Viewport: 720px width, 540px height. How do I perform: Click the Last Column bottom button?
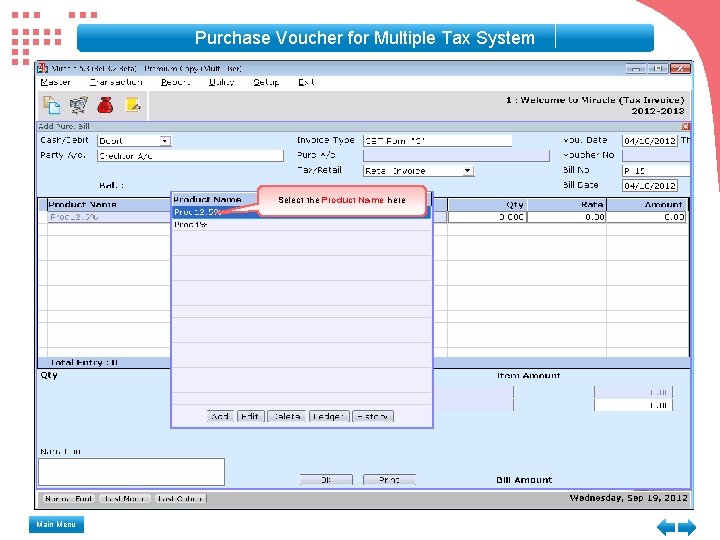[x=180, y=499]
